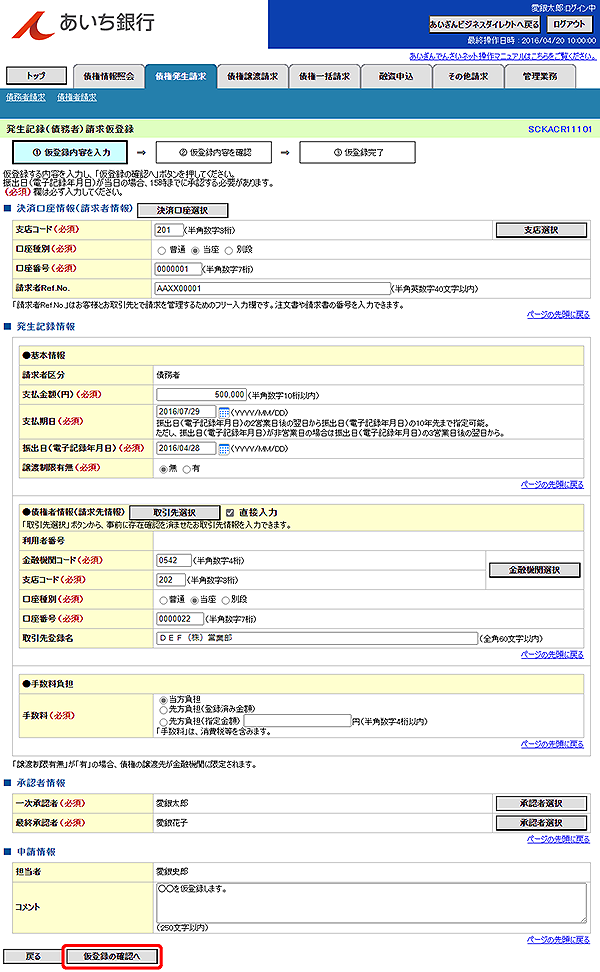
Task: Toggle the 直接入力 checkbox
Action: click(x=230, y=513)
